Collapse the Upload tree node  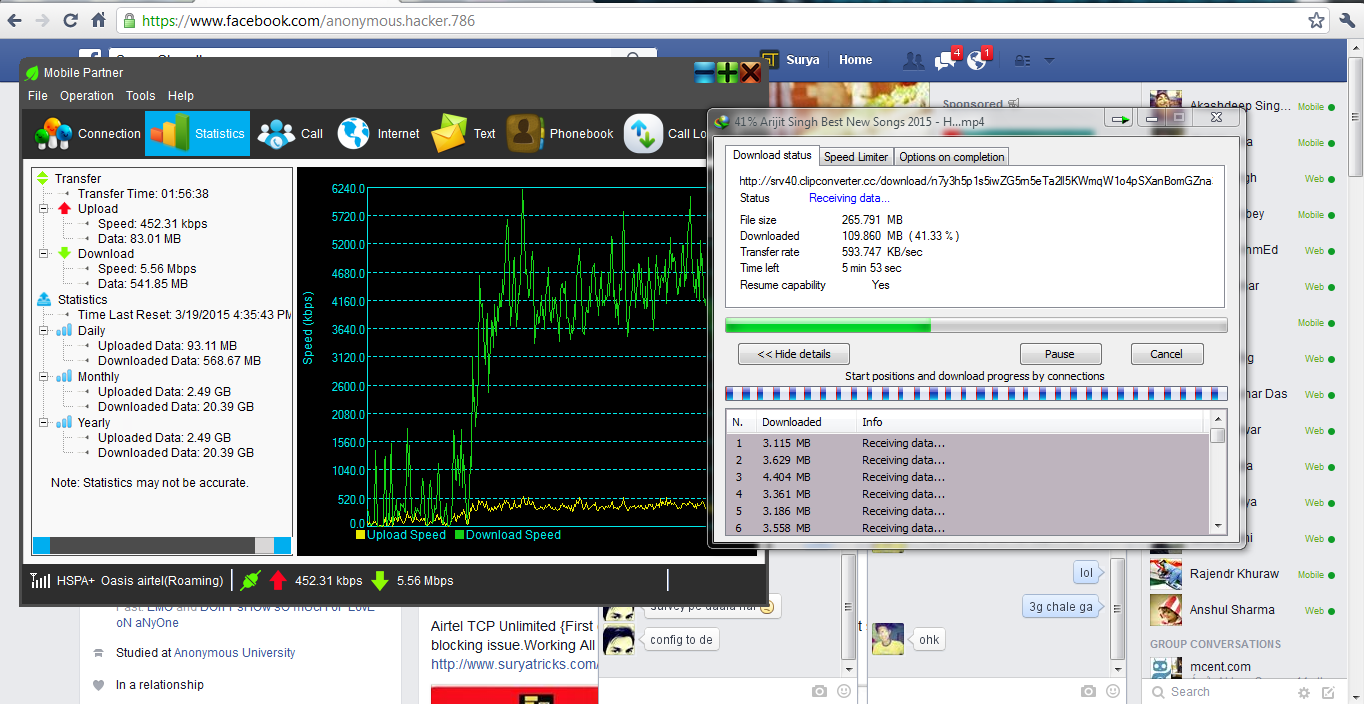[x=43, y=209]
